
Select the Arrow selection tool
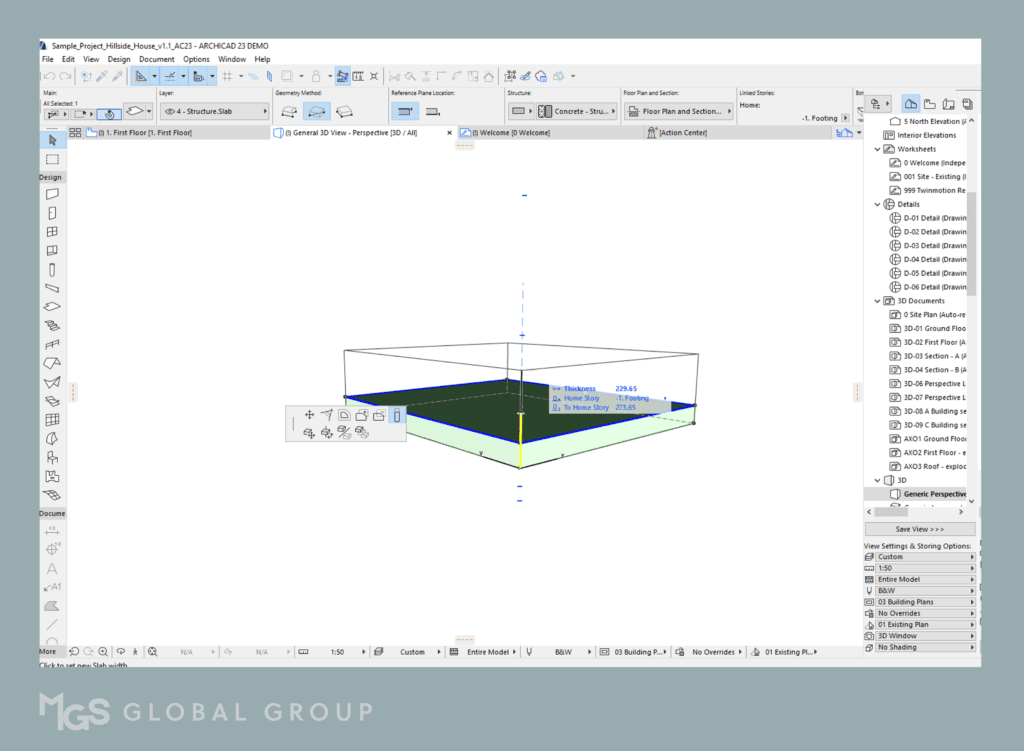(52, 140)
